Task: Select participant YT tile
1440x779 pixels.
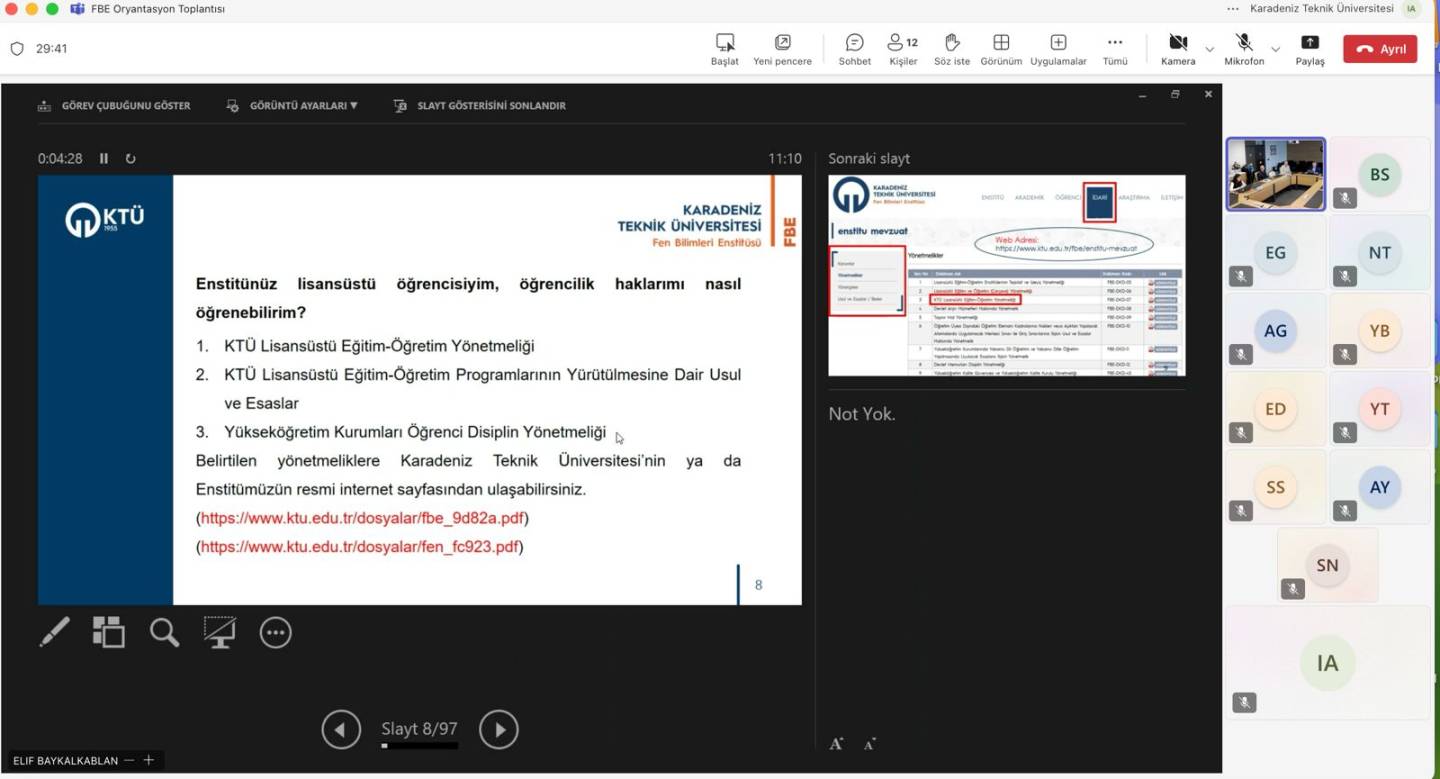Action: pyautogui.click(x=1379, y=408)
